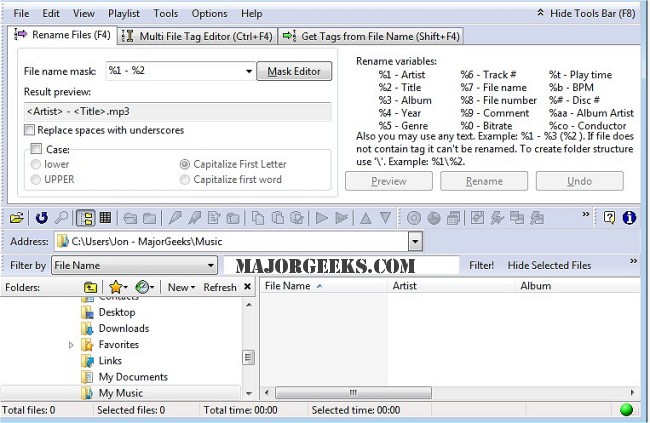This screenshot has height=423, width=650.
Task: Click the yellow question mark help icon
Action: (x=609, y=218)
